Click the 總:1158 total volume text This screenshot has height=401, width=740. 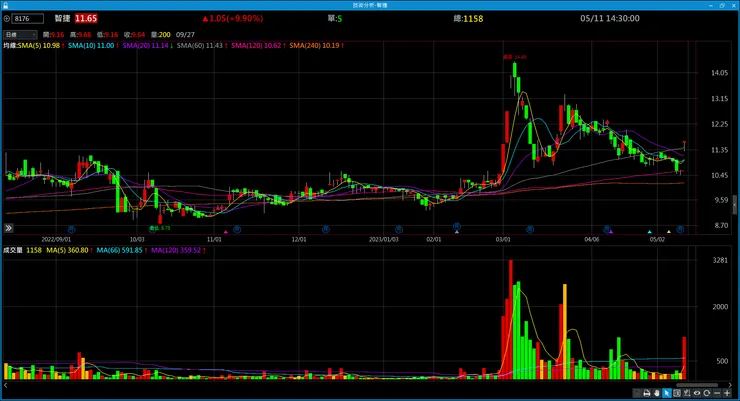click(468, 19)
